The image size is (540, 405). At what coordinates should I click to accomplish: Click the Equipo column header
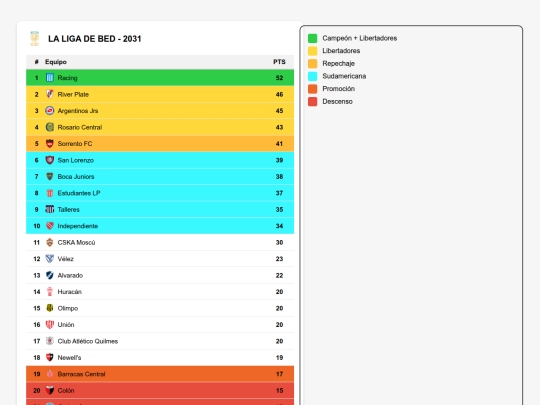56,62
